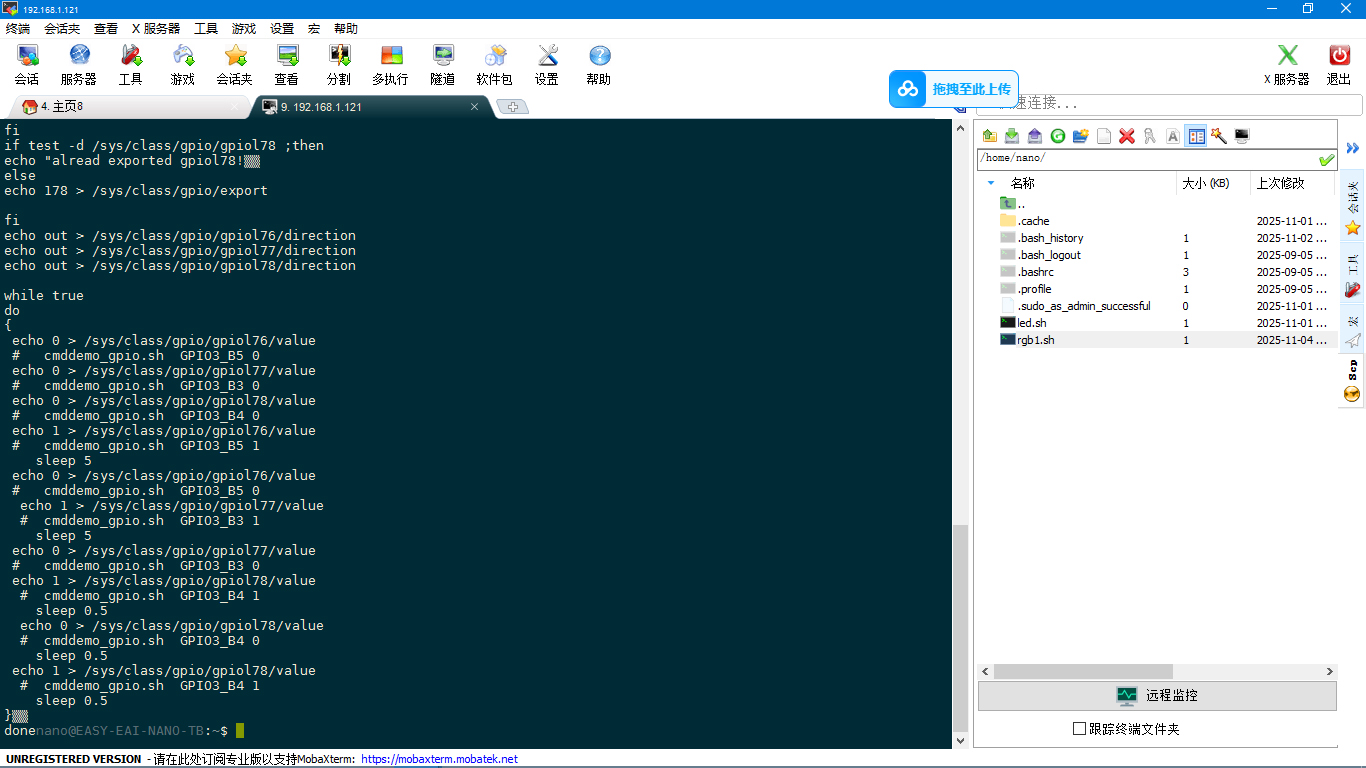The height and width of the screenshot is (768, 1366).
Task: Create new folder in SFTP browser
Action: [x=1080, y=136]
